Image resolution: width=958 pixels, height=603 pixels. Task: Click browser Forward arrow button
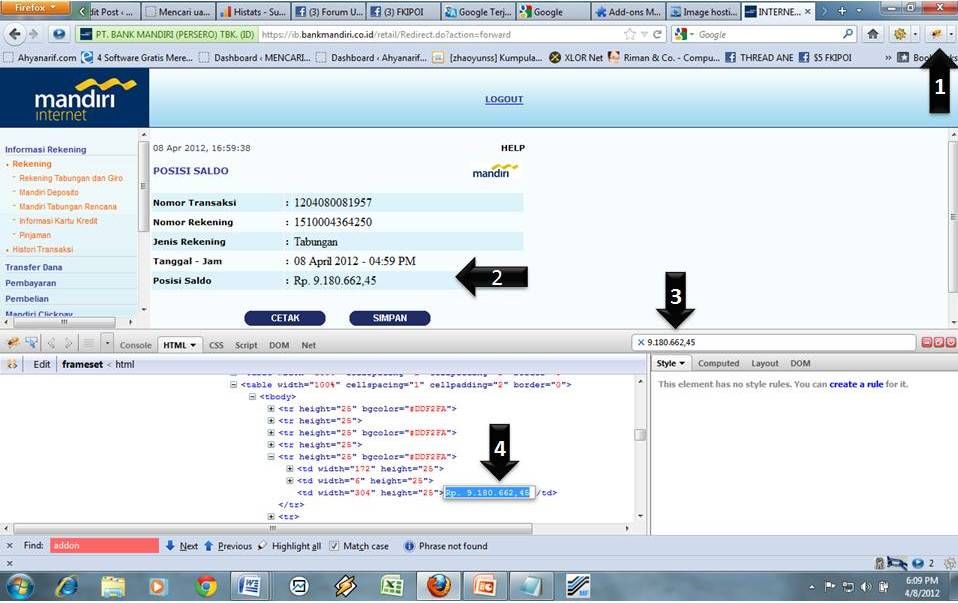click(x=34, y=34)
